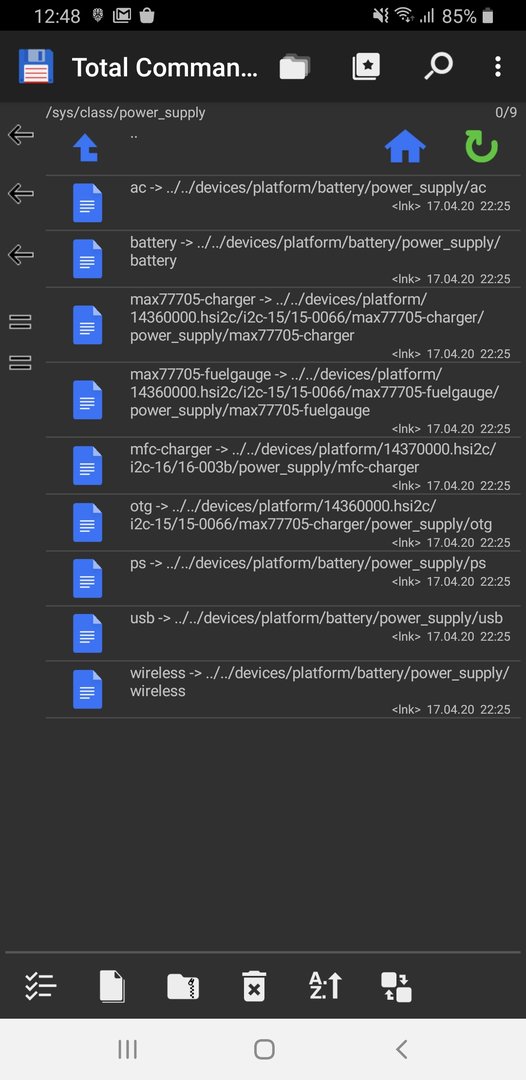The height and width of the screenshot is (1080, 526).
Task: Open the search magnifier in top bar
Action: [x=438, y=67]
